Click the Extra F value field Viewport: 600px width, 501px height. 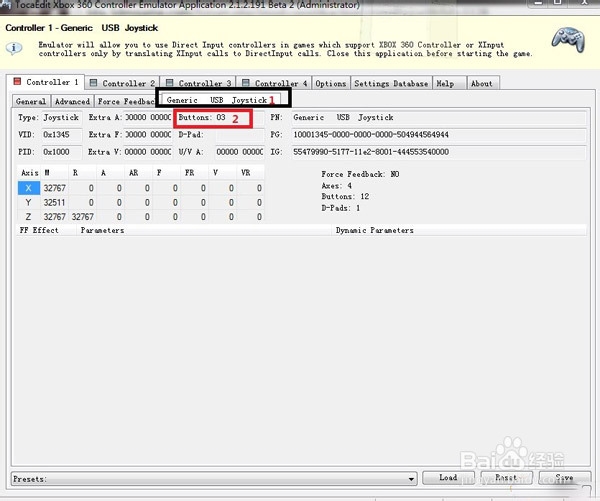point(148,135)
